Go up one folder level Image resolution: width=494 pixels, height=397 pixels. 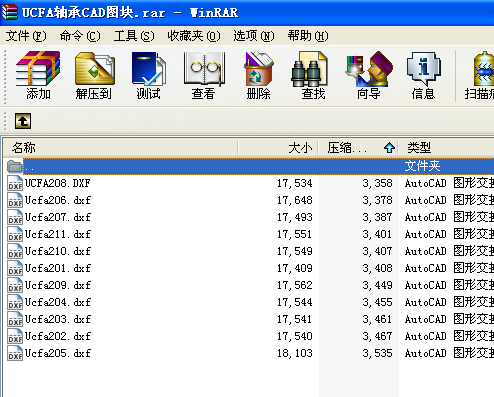click(x=23, y=121)
